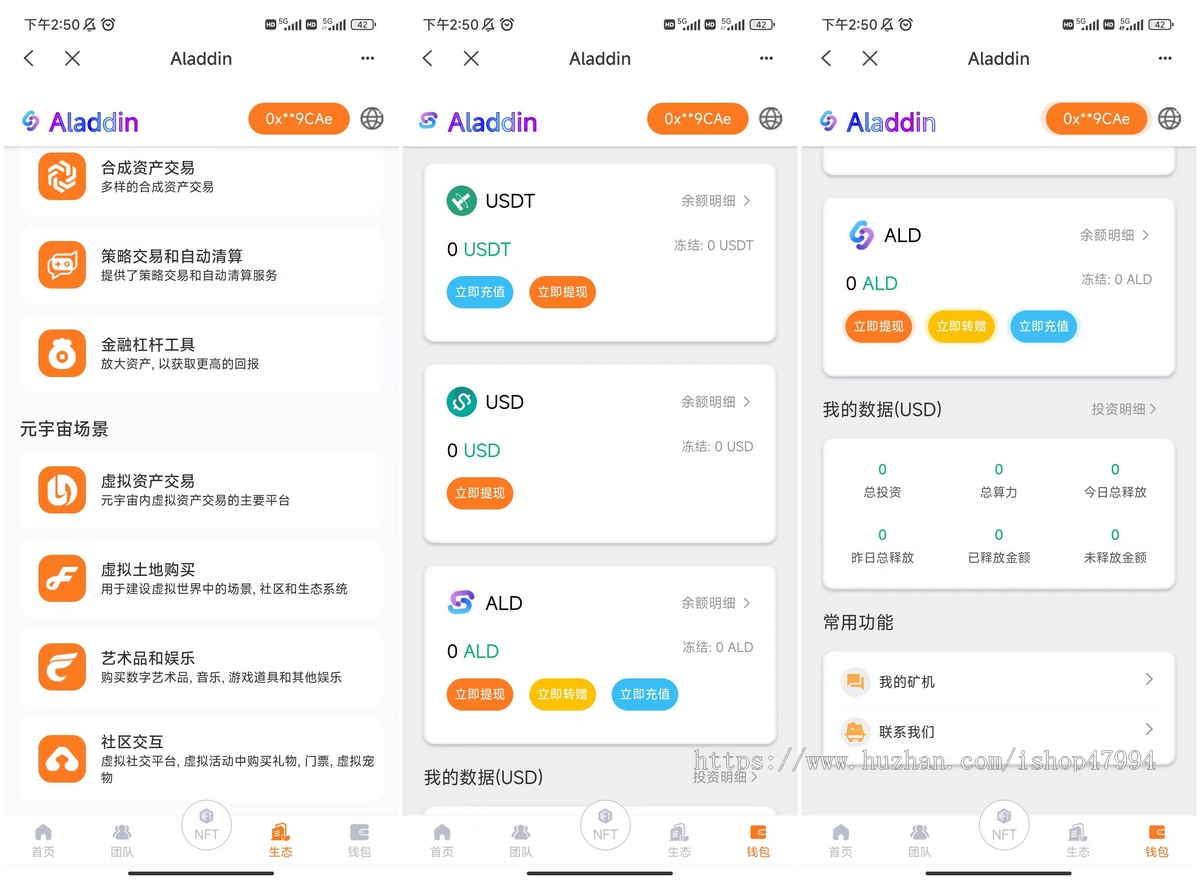Go back with arrow in middle screen
This screenshot has width=1200, height=885.
pyautogui.click(x=428, y=59)
